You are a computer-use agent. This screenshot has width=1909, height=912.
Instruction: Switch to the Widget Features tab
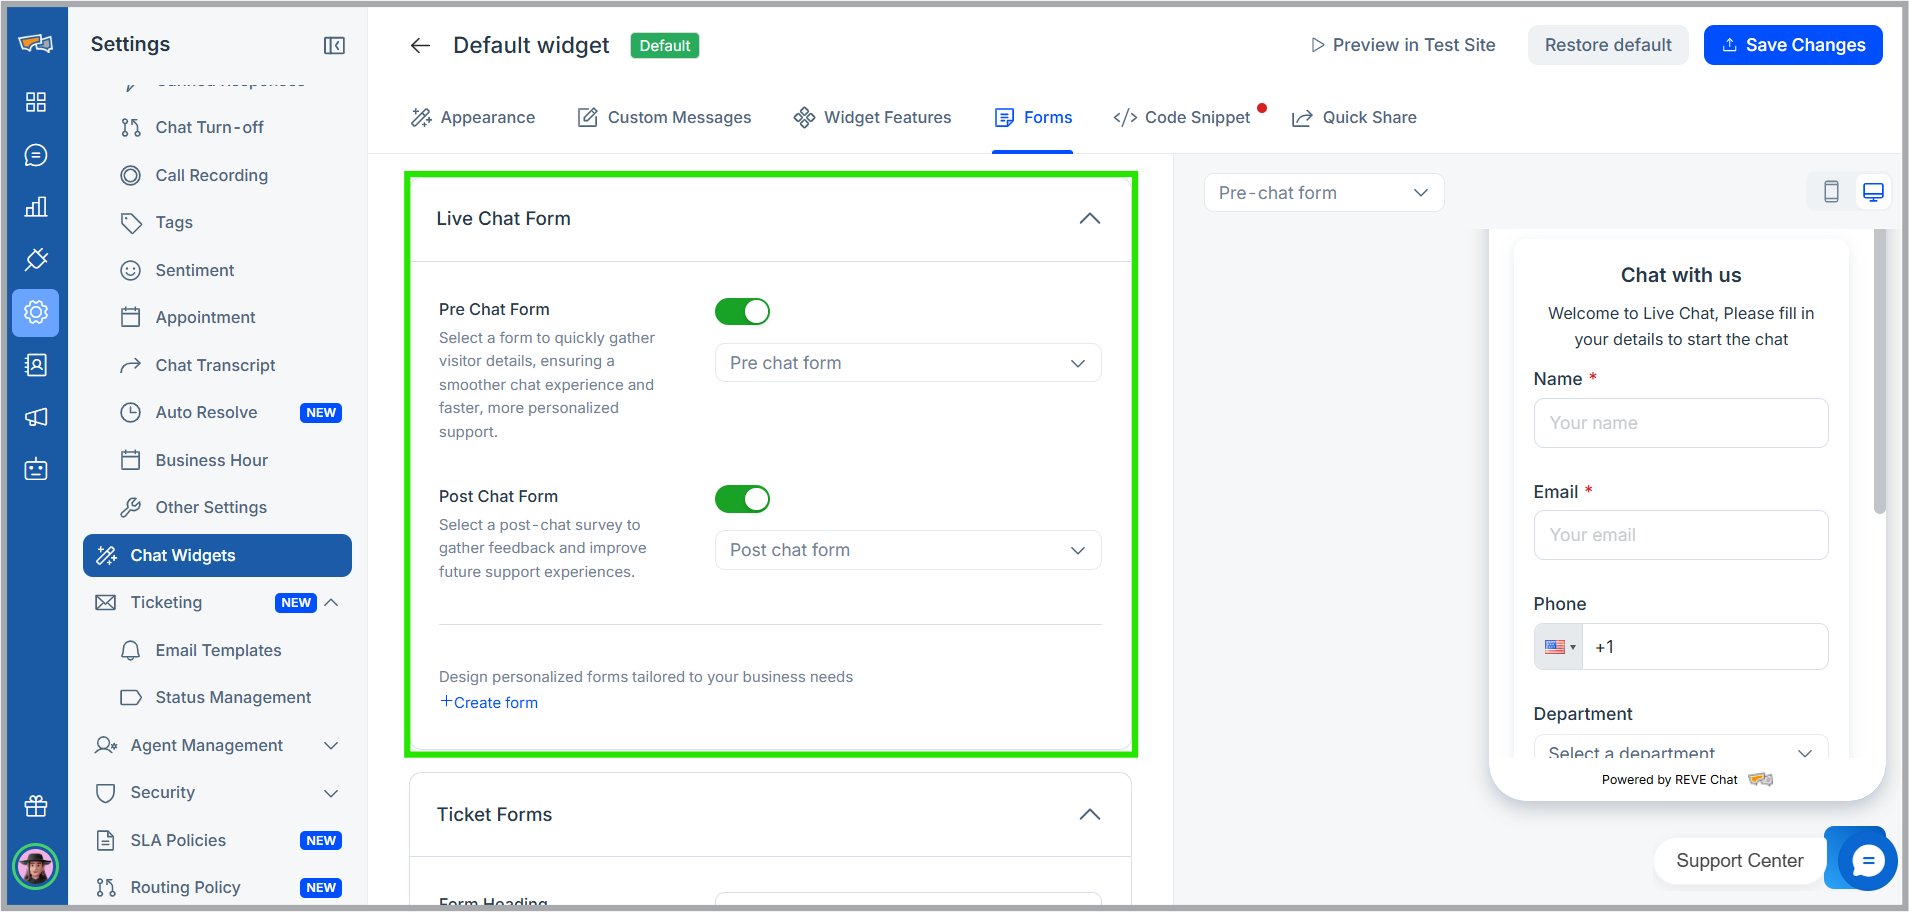873,118
